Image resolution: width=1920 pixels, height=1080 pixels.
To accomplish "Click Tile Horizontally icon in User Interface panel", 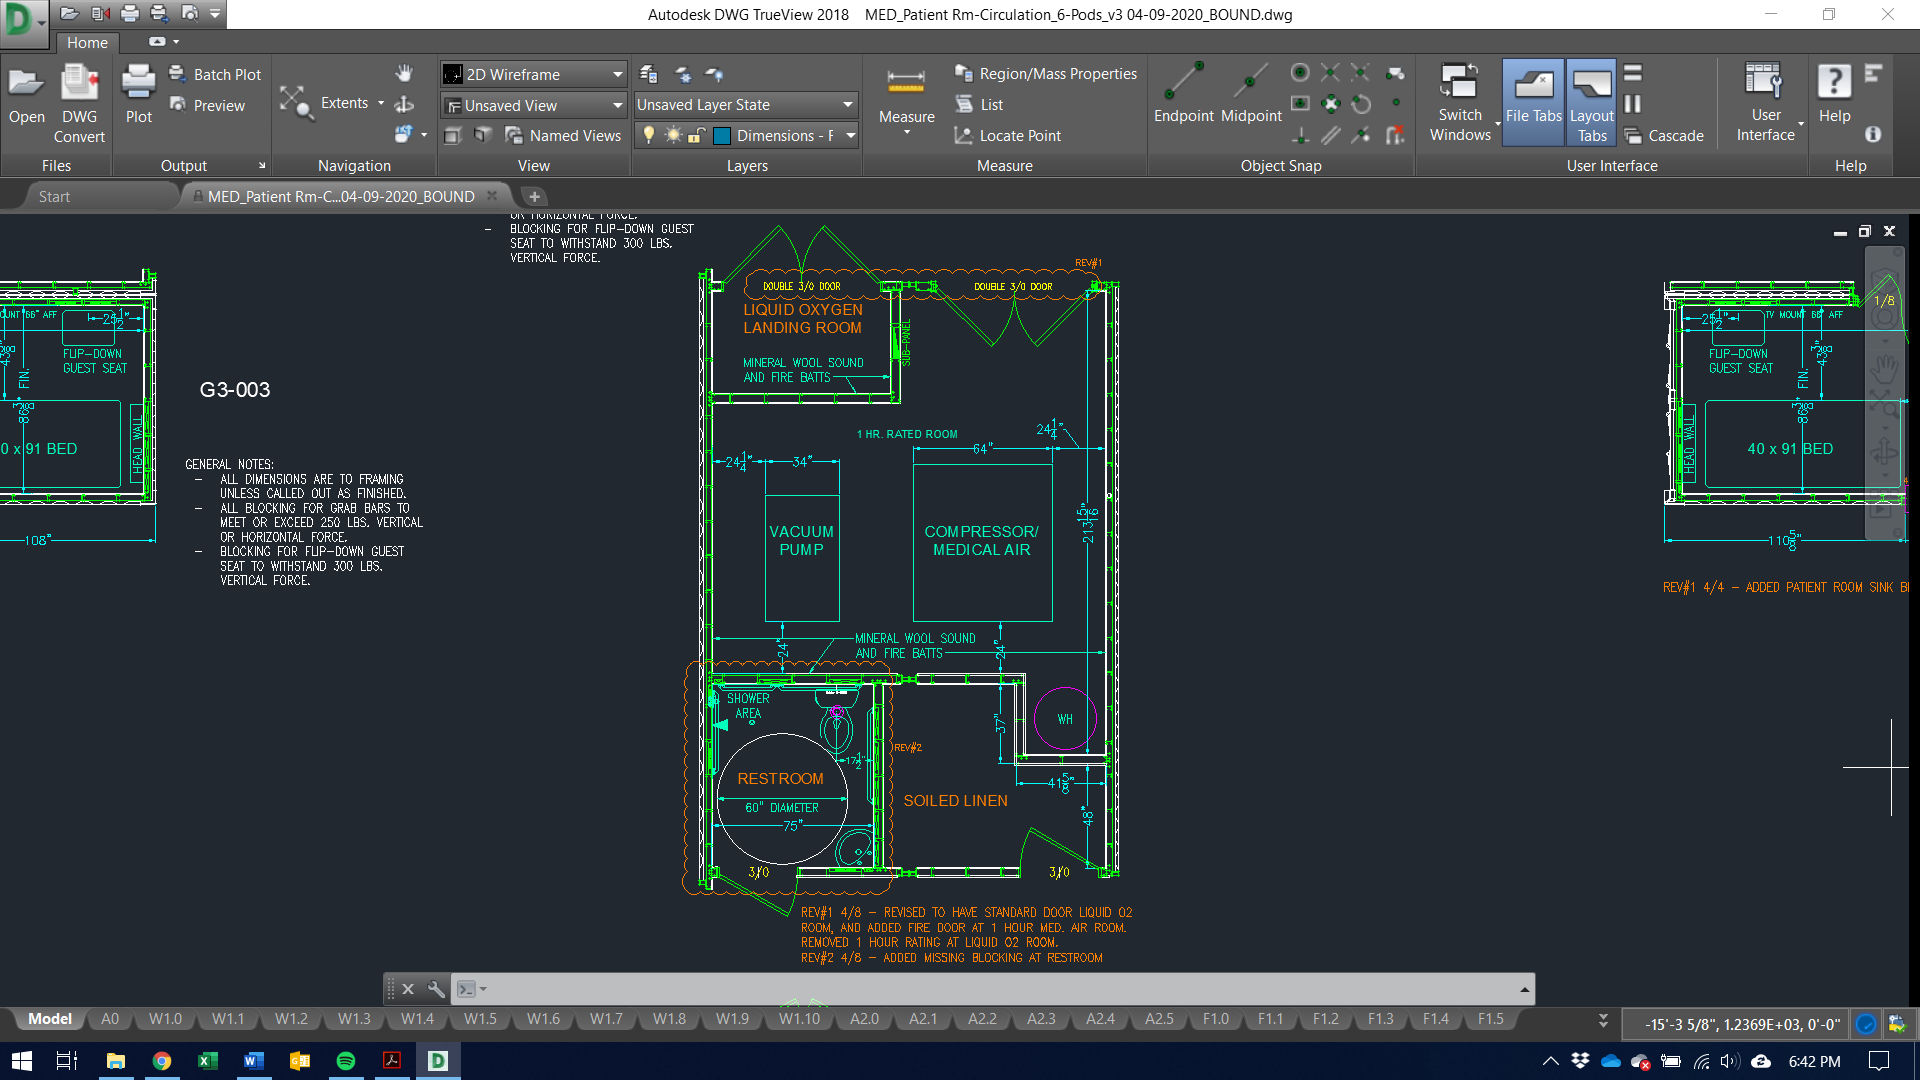I will tap(1633, 73).
